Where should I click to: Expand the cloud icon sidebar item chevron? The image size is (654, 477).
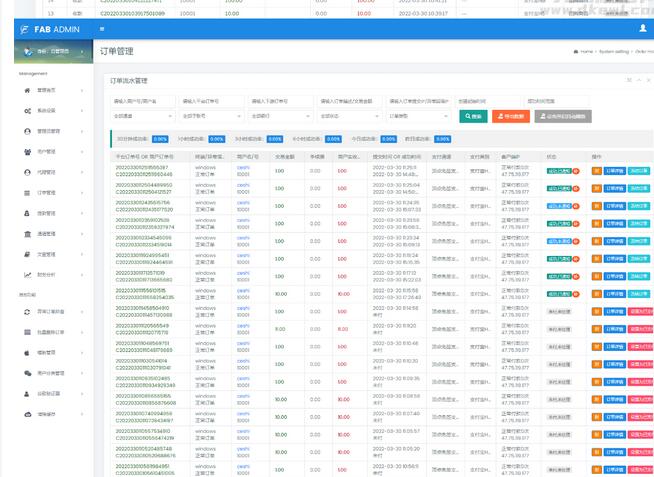click(x=82, y=414)
